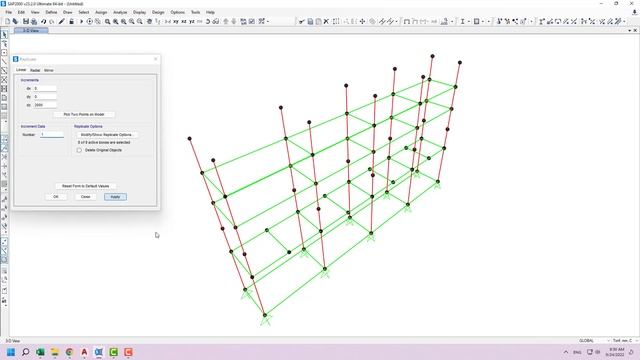Viewport: 640px width, 360px height.
Task: Open Windows Start button on taskbar
Action: (11, 352)
